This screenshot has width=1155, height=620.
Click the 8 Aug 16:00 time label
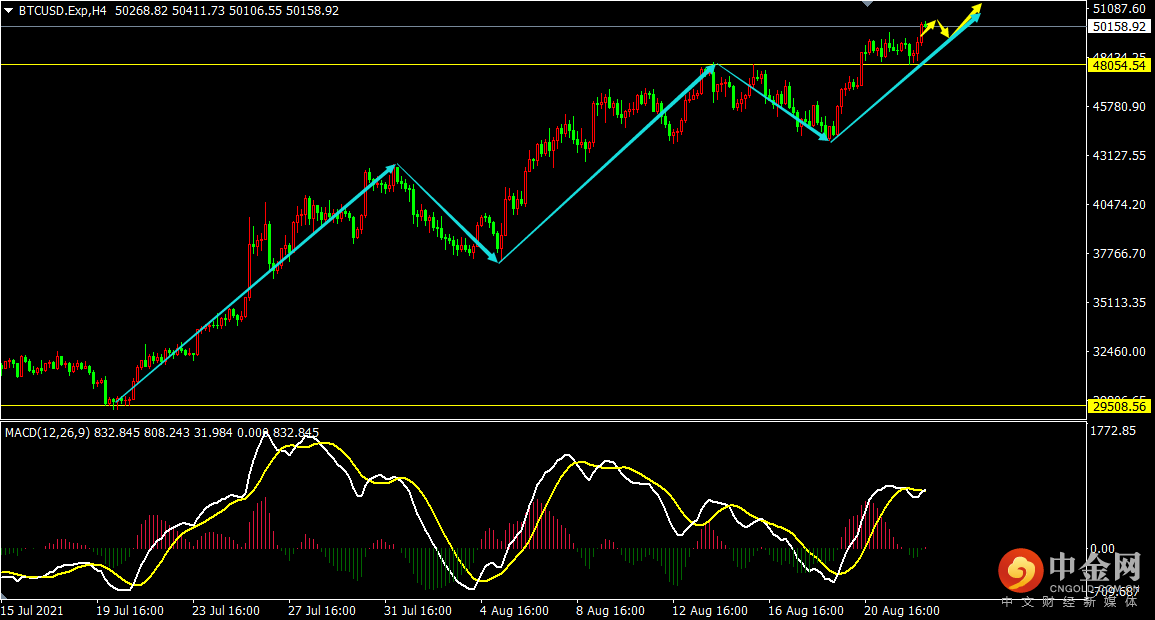pos(611,611)
